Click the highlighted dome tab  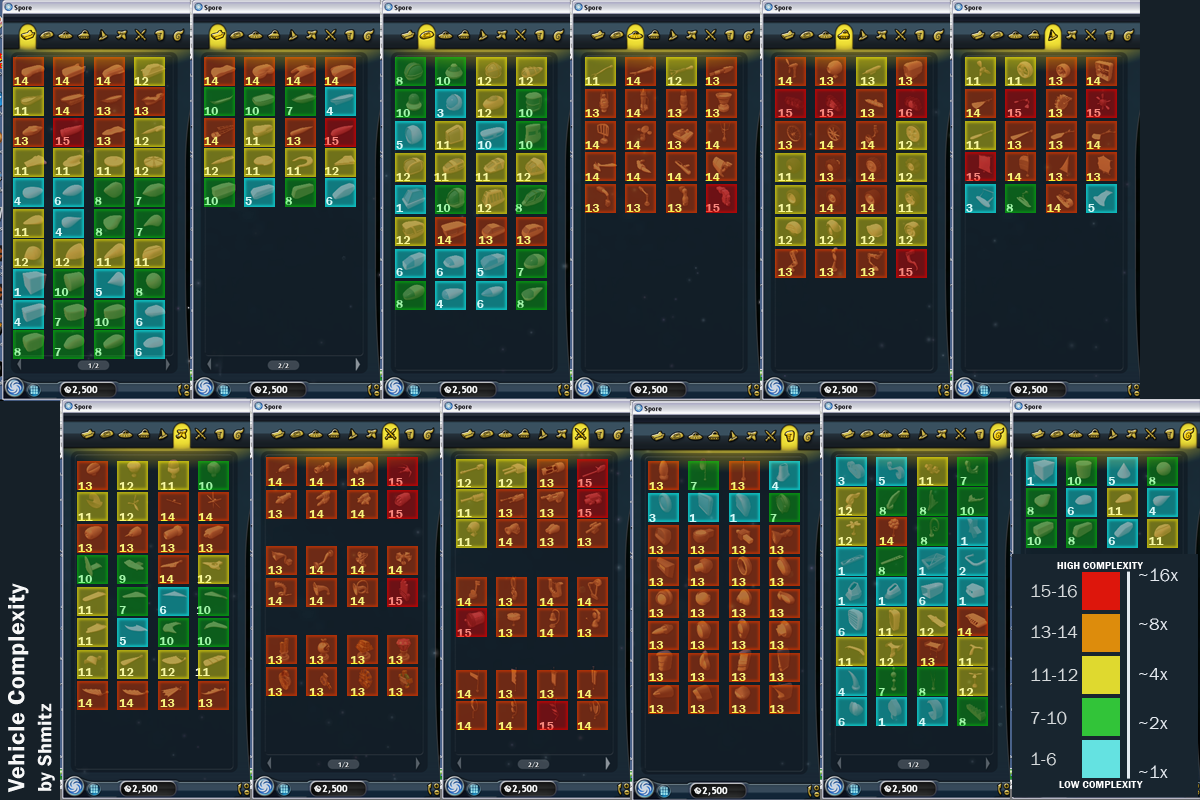tap(844, 36)
